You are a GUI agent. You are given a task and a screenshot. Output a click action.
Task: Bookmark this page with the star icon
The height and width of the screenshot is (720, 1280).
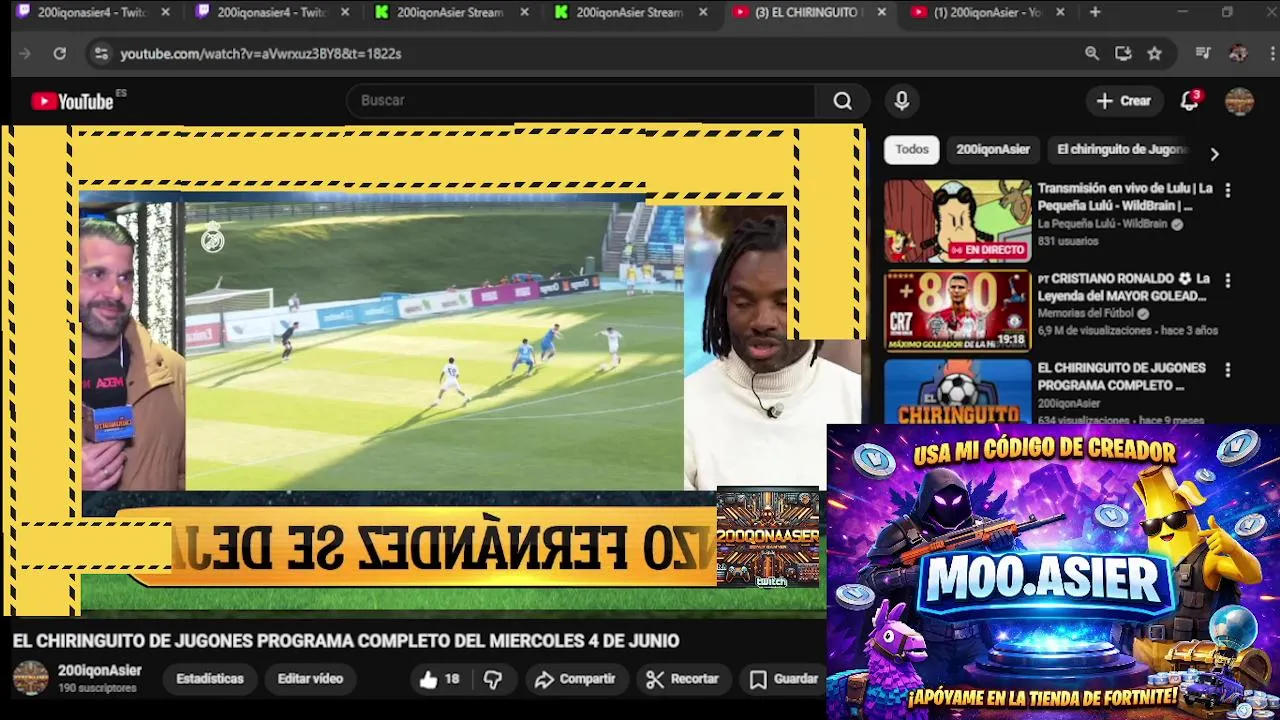(x=1154, y=53)
